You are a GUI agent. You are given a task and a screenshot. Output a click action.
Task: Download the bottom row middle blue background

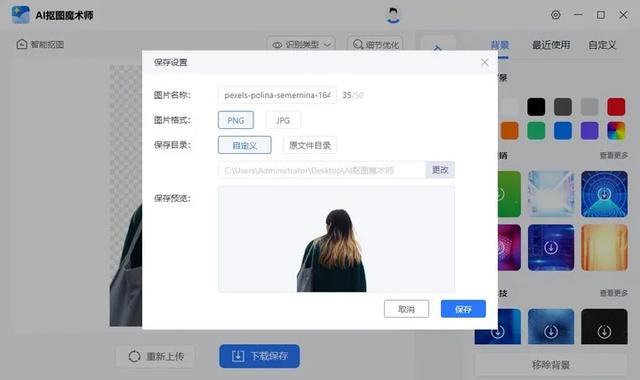[551, 331]
